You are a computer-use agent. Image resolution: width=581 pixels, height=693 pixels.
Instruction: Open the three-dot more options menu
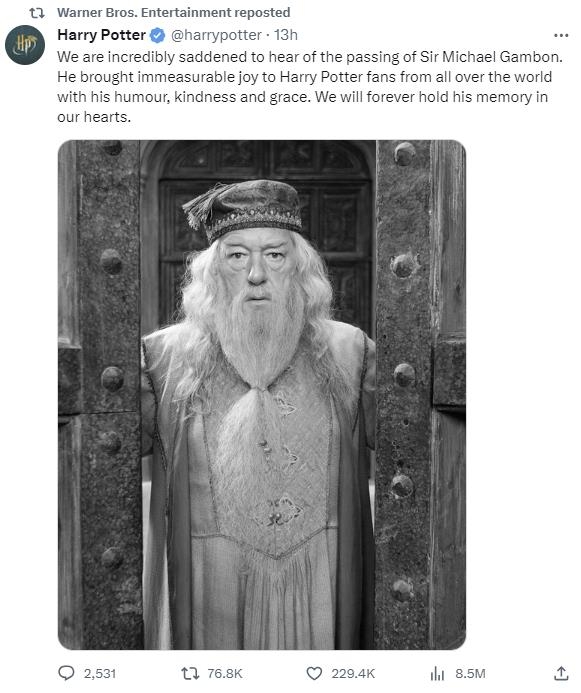[561, 35]
